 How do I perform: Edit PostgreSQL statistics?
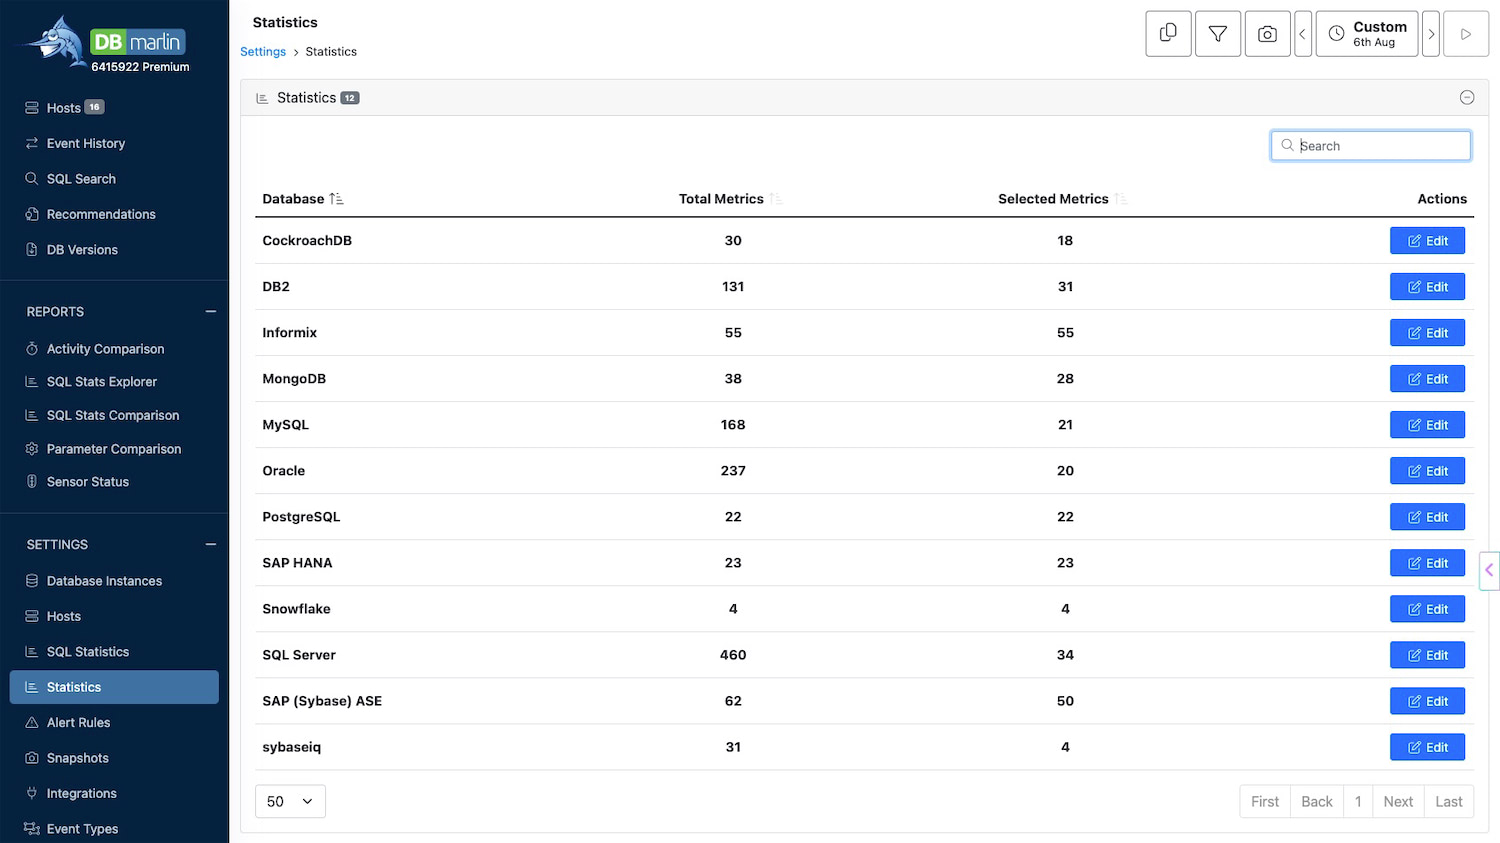point(1427,517)
